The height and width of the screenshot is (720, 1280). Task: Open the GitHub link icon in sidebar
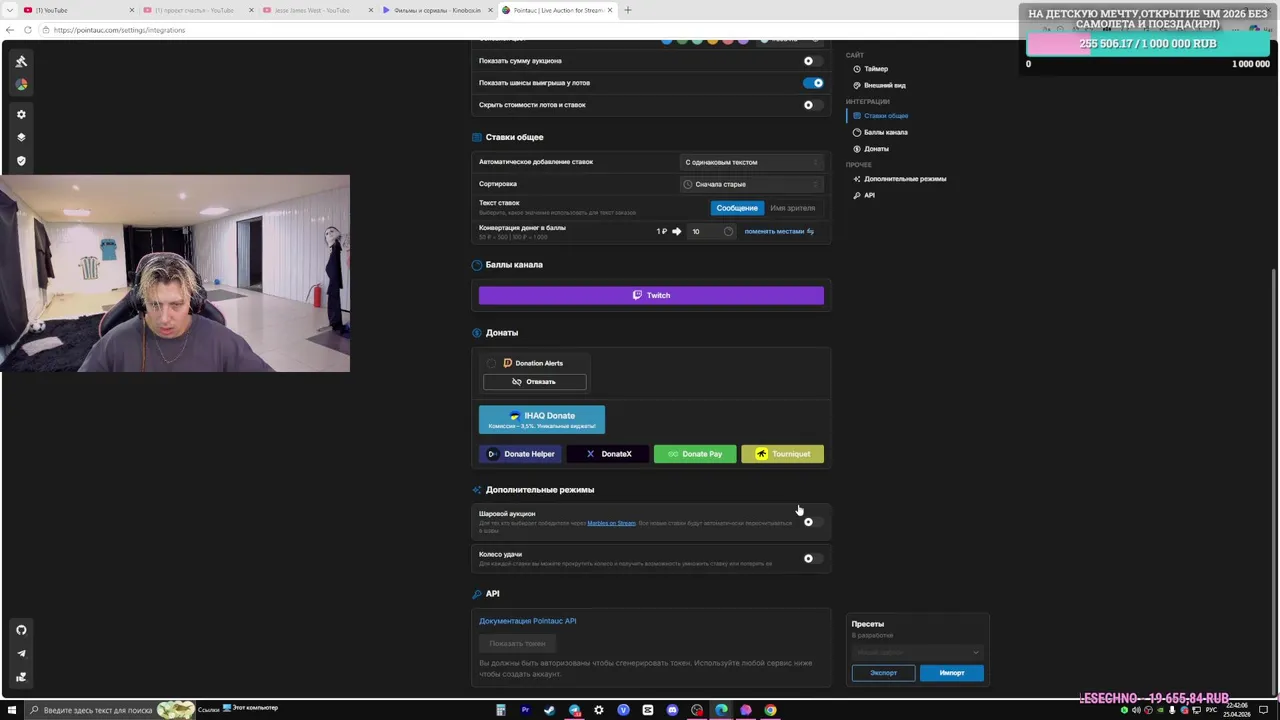click(x=21, y=630)
